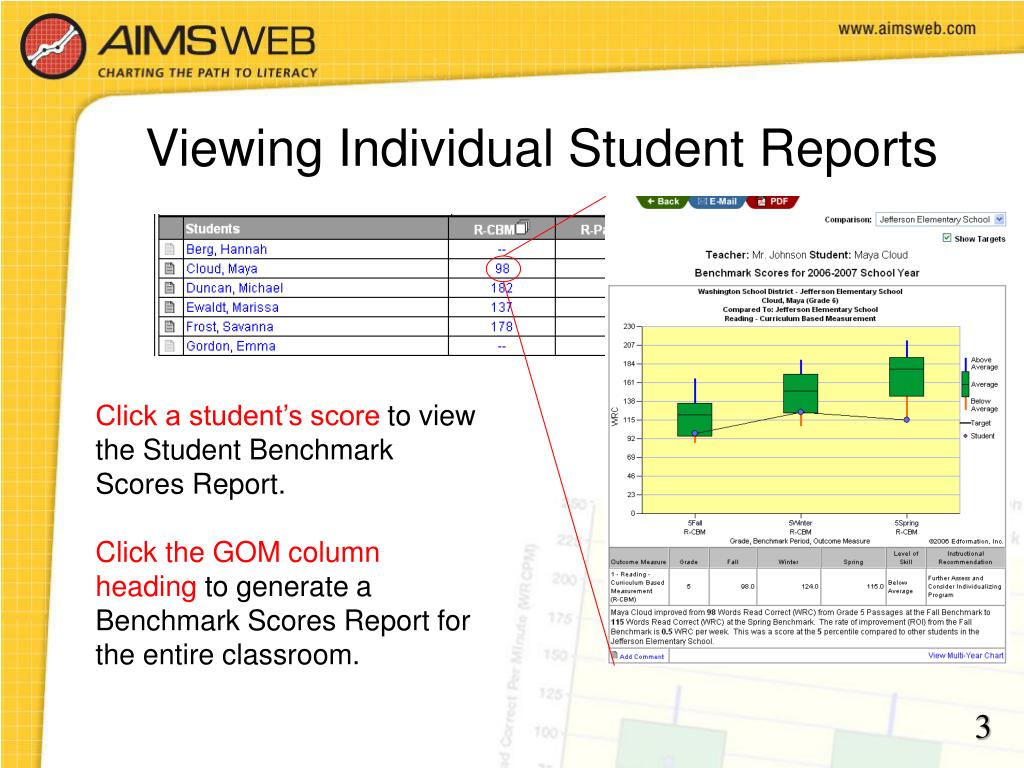Click the Student legend marker
The width and height of the screenshot is (1024, 768).
coord(965,436)
